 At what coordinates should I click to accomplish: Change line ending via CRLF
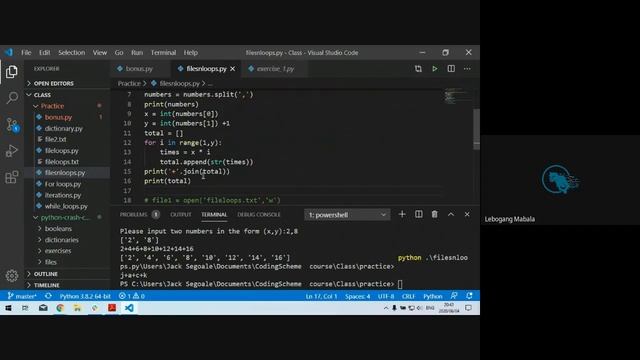click(408, 296)
